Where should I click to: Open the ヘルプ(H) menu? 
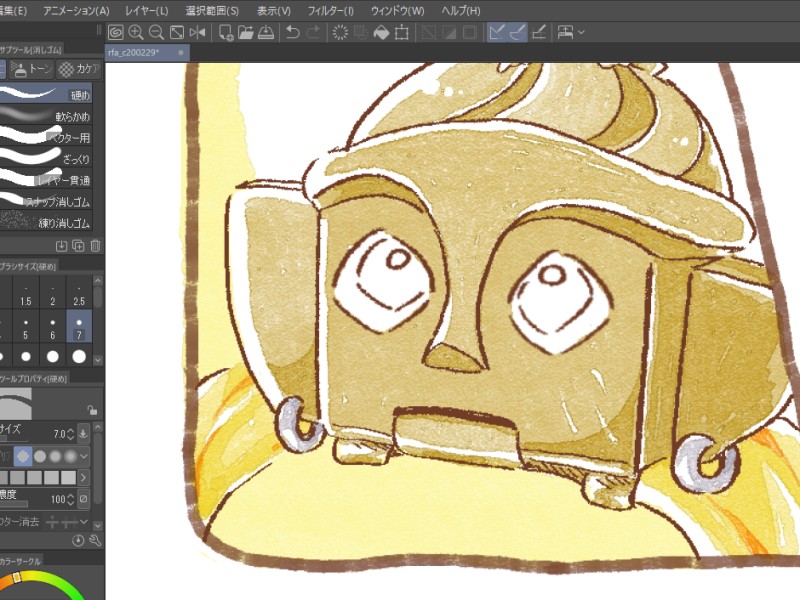[x=461, y=10]
